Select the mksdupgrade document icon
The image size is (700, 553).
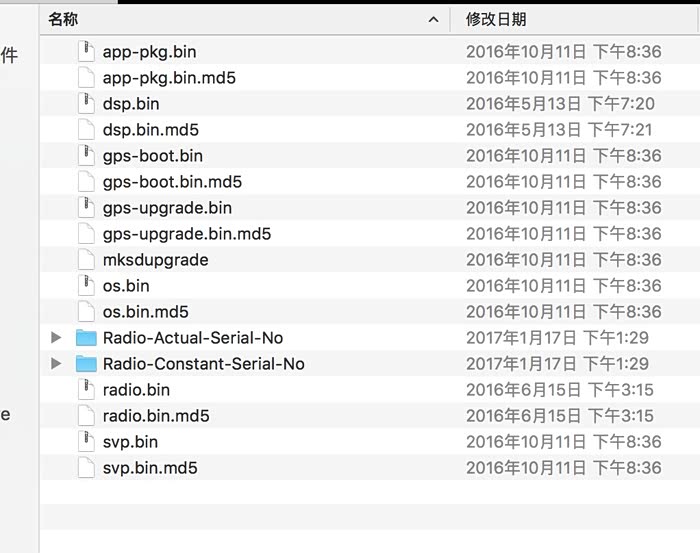coord(86,260)
